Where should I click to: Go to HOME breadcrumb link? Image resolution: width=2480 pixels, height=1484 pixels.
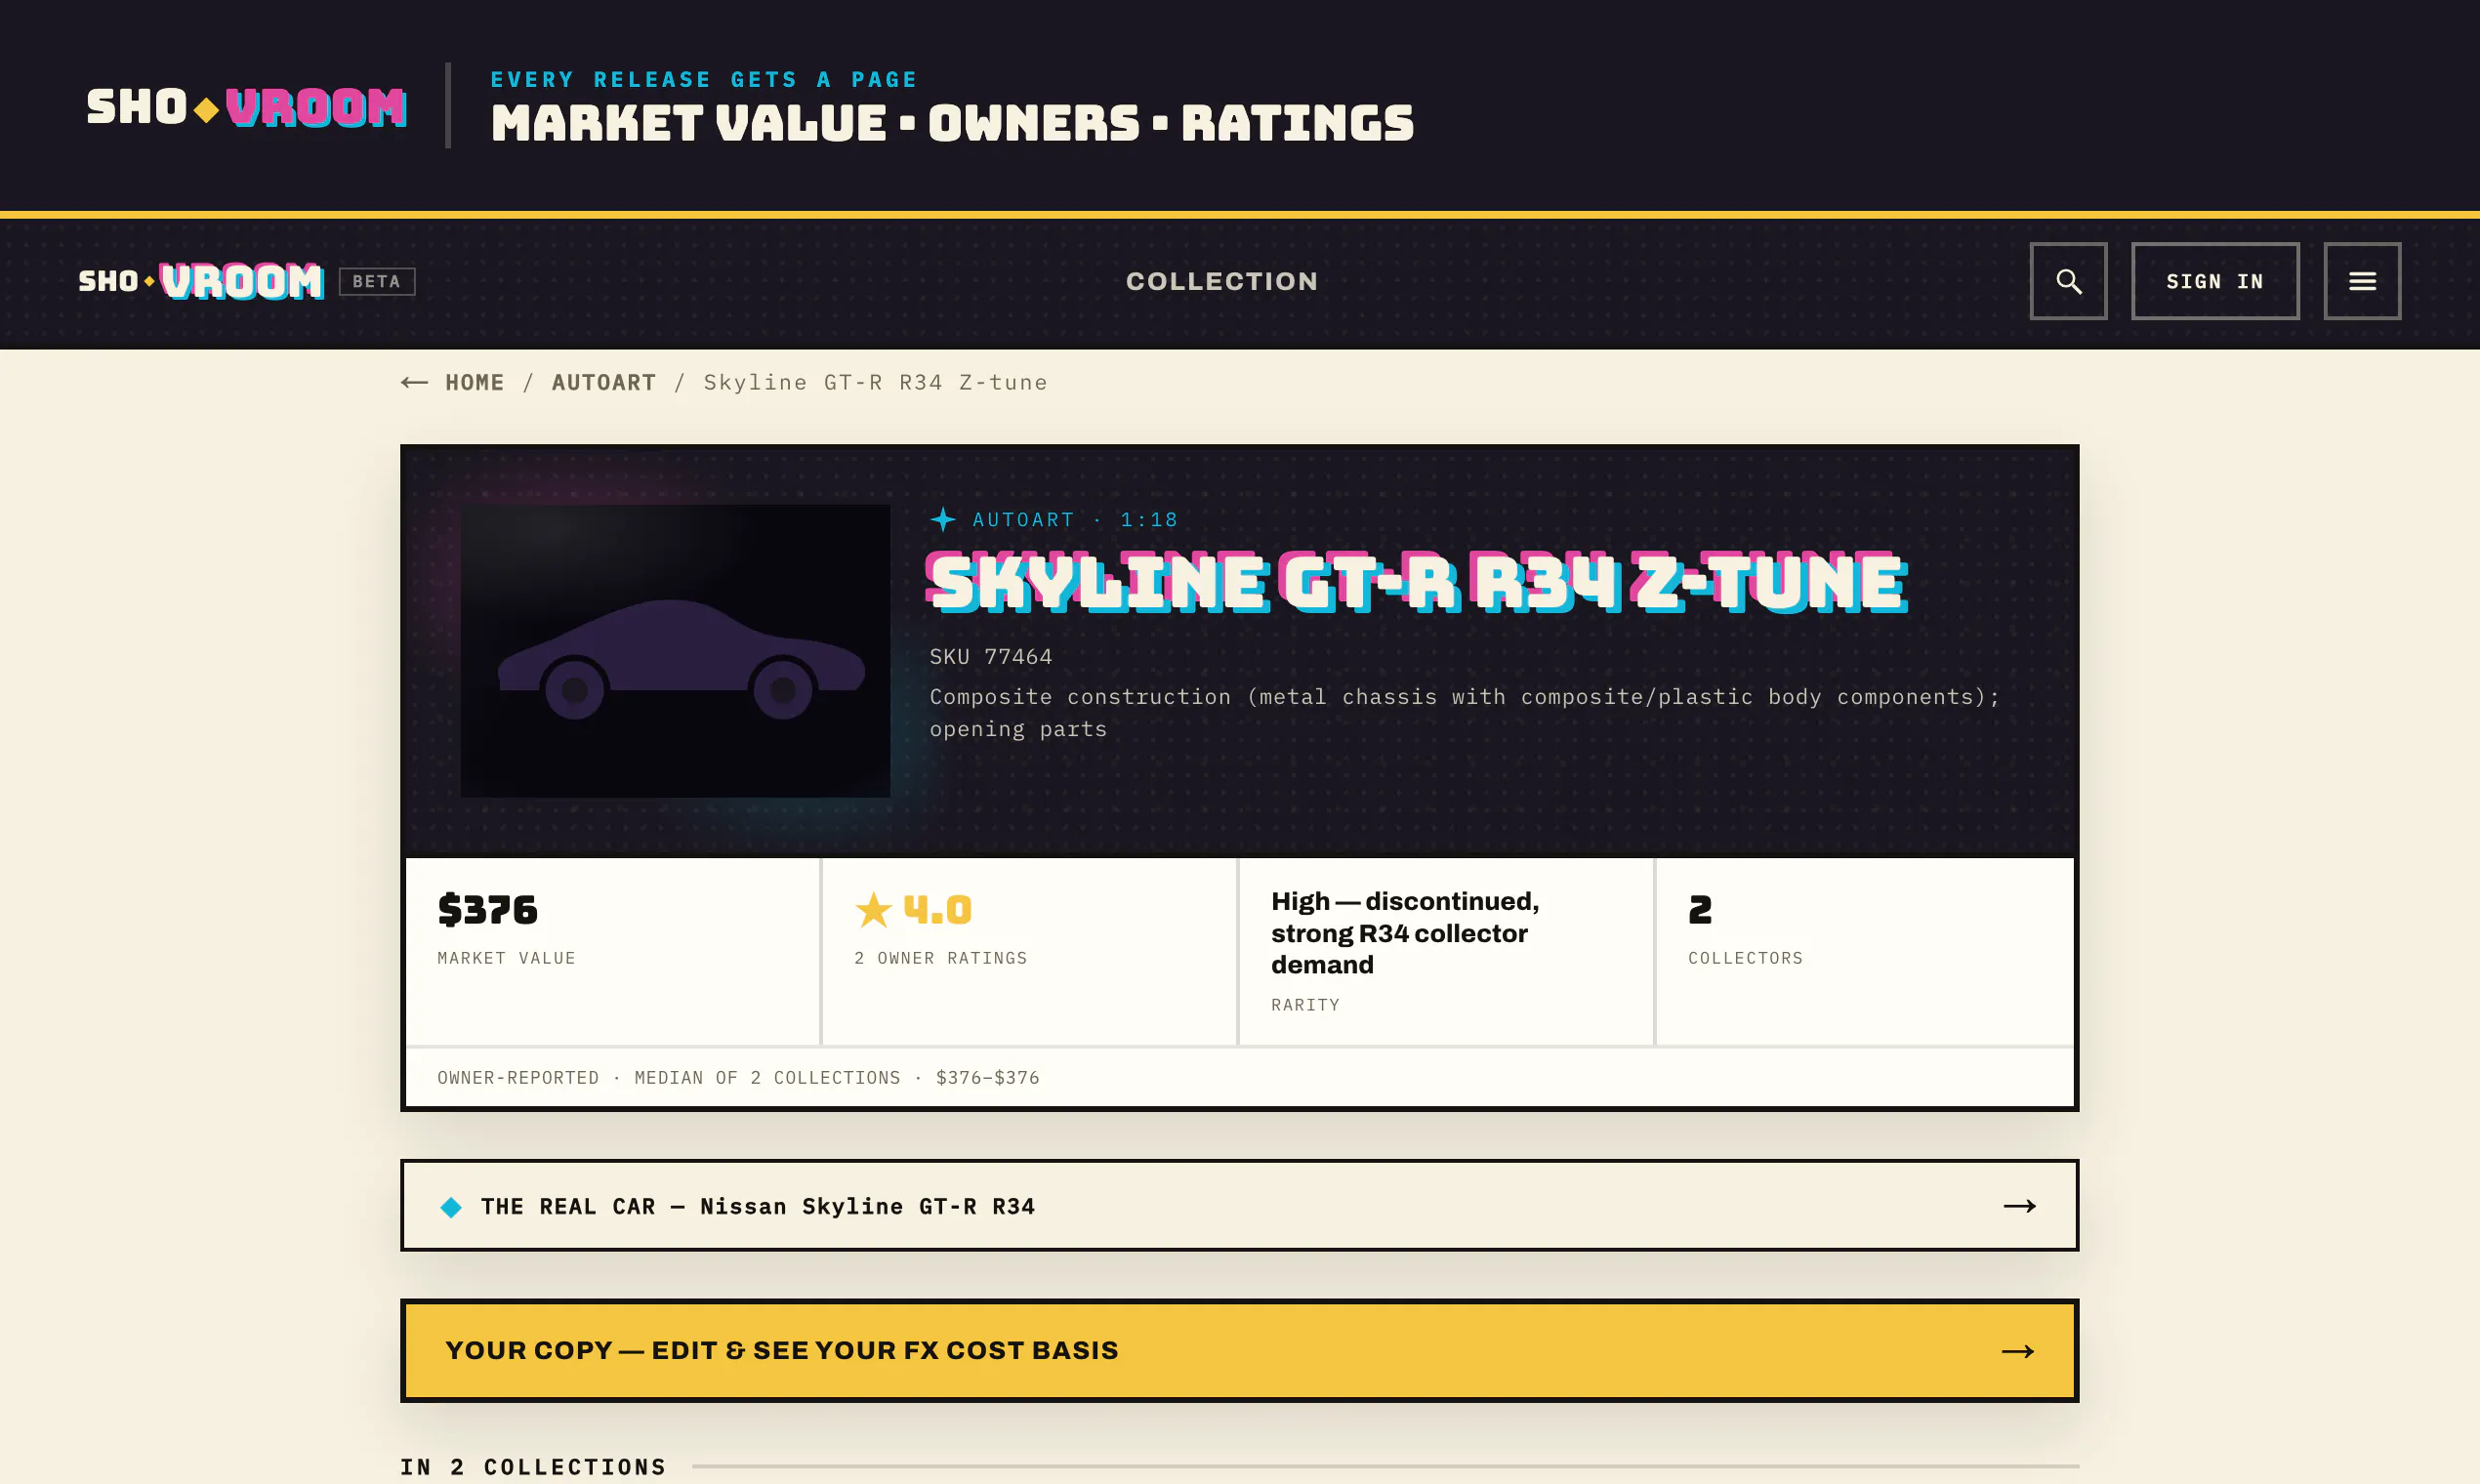click(x=475, y=382)
